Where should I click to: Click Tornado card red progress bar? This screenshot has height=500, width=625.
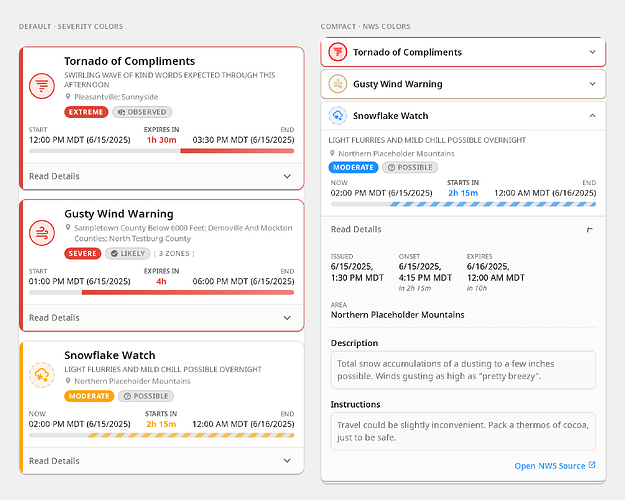pos(237,151)
